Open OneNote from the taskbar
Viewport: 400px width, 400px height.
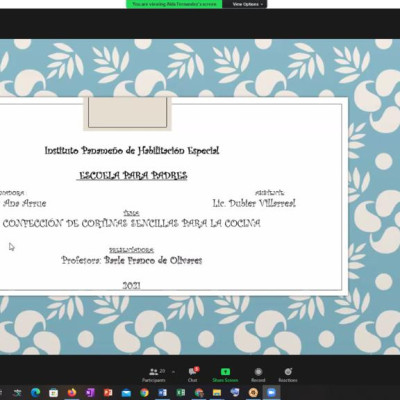90,393
